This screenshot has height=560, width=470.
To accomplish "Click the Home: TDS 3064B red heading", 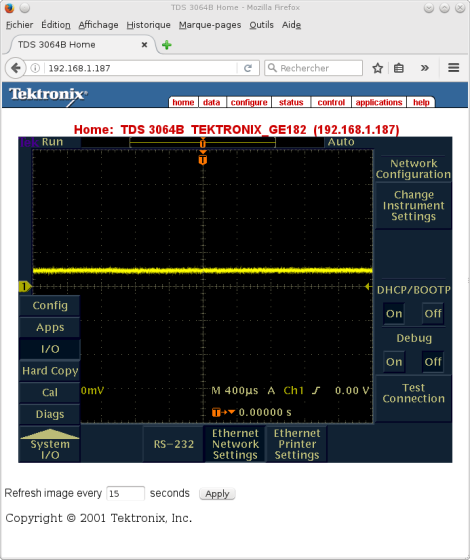I will point(236,129).
